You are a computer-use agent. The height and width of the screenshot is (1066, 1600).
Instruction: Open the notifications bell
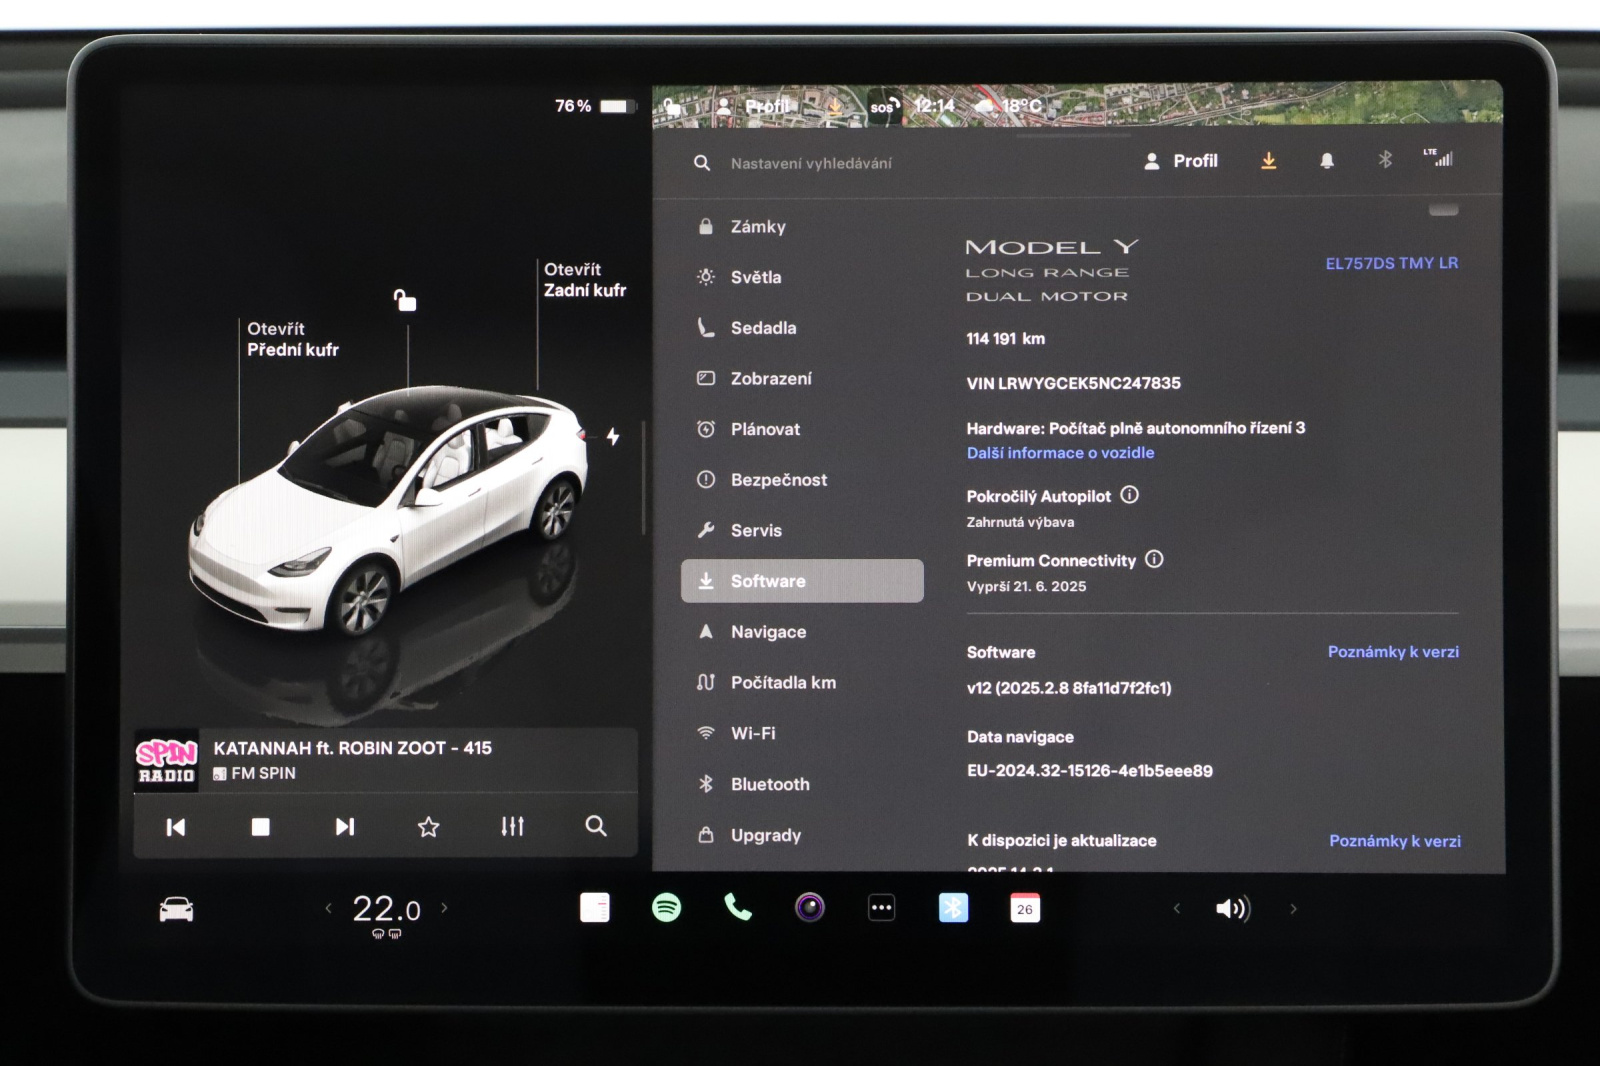(1327, 161)
